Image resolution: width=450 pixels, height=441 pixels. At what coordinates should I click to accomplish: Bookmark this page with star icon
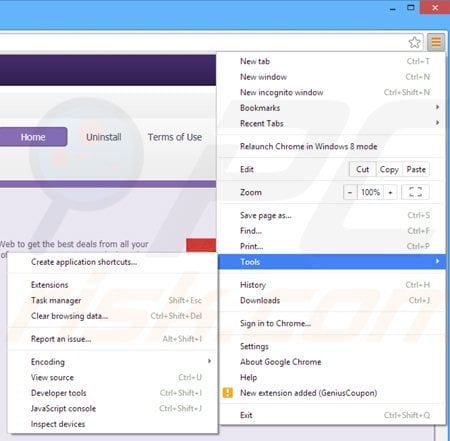(x=414, y=42)
